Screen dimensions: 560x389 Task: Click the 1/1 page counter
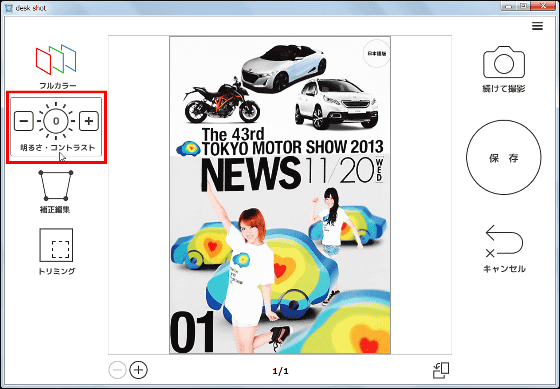tap(280, 371)
